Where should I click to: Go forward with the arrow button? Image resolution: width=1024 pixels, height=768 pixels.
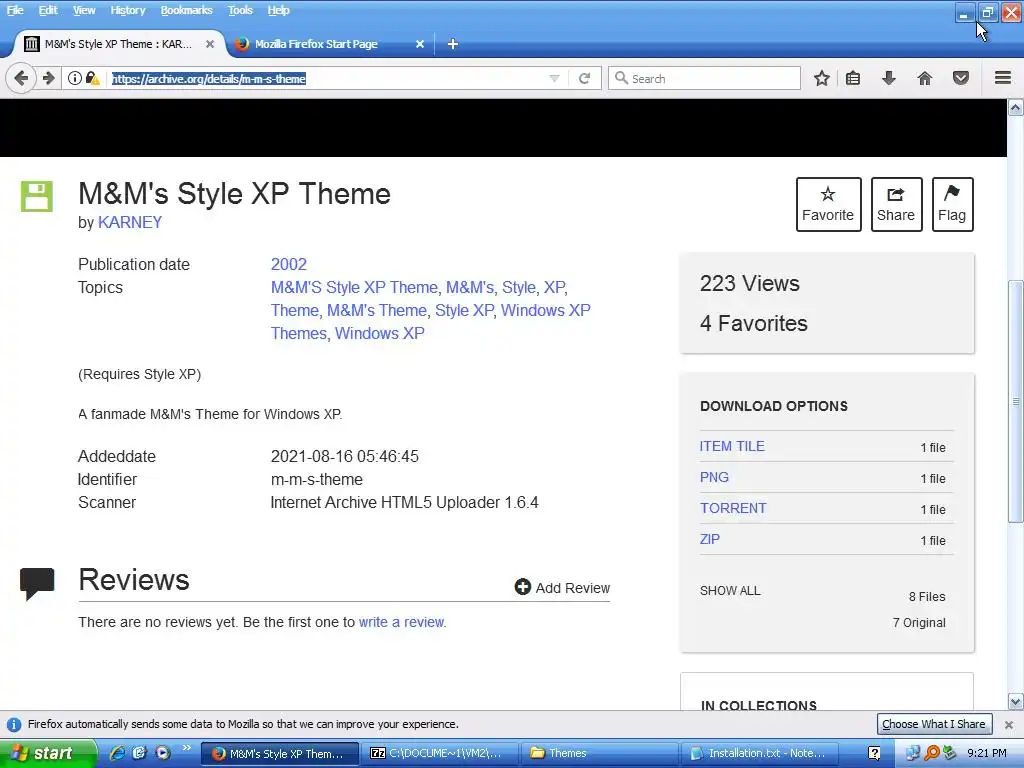[48, 78]
